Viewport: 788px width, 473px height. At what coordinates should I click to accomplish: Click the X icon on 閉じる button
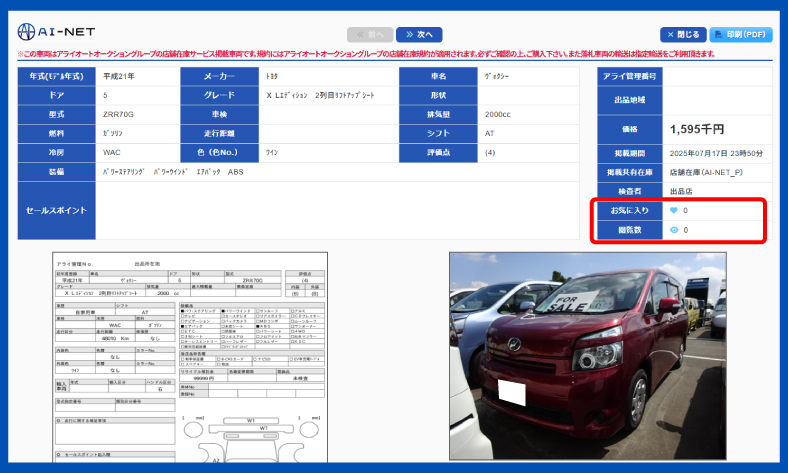670,34
